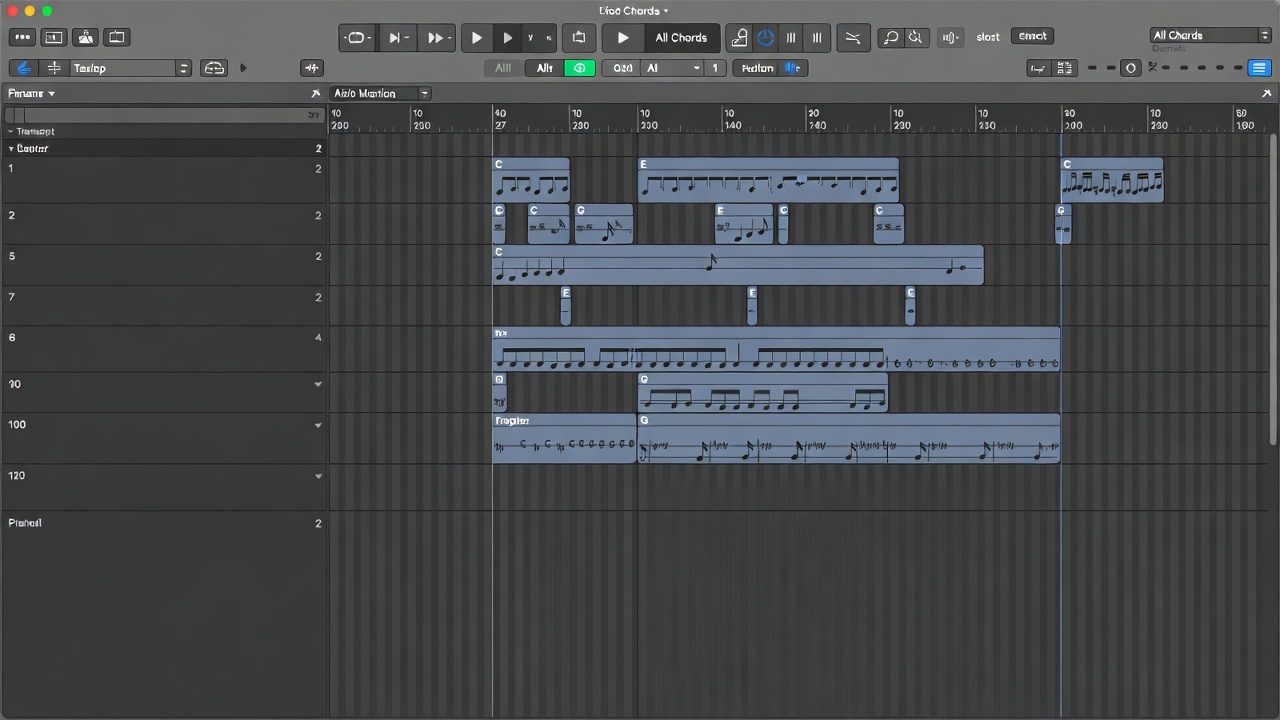Image resolution: width=1280 pixels, height=720 pixels.
Task: Click the speaker audio preview icon
Action: tap(949, 38)
